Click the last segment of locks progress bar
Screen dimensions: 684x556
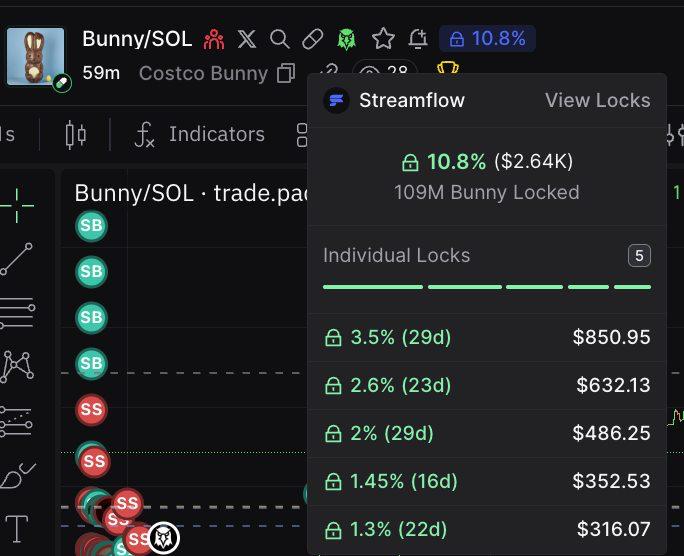[x=633, y=287]
